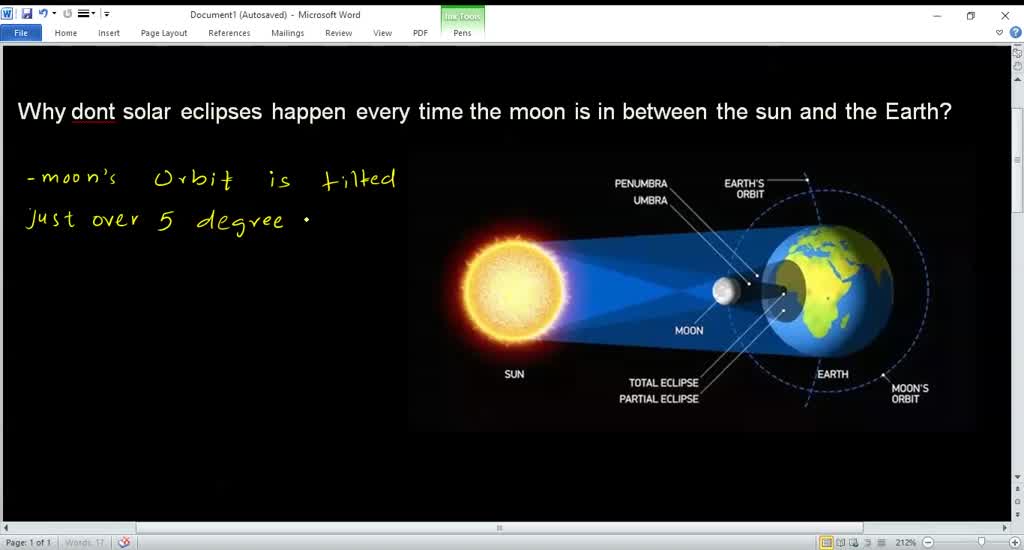Open Word Help question mark icon
Screen dimensions: 1024x550
coord(1015,32)
